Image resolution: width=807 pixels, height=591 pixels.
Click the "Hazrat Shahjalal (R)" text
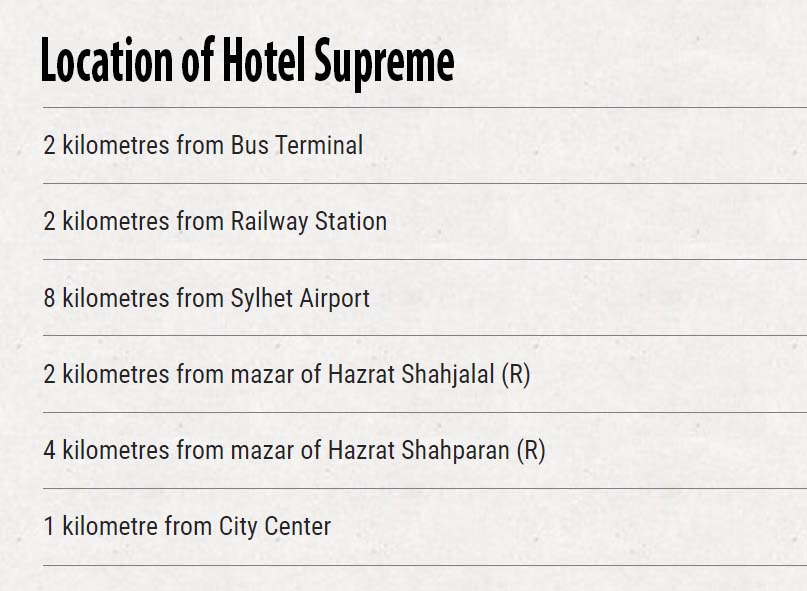[x=429, y=374]
